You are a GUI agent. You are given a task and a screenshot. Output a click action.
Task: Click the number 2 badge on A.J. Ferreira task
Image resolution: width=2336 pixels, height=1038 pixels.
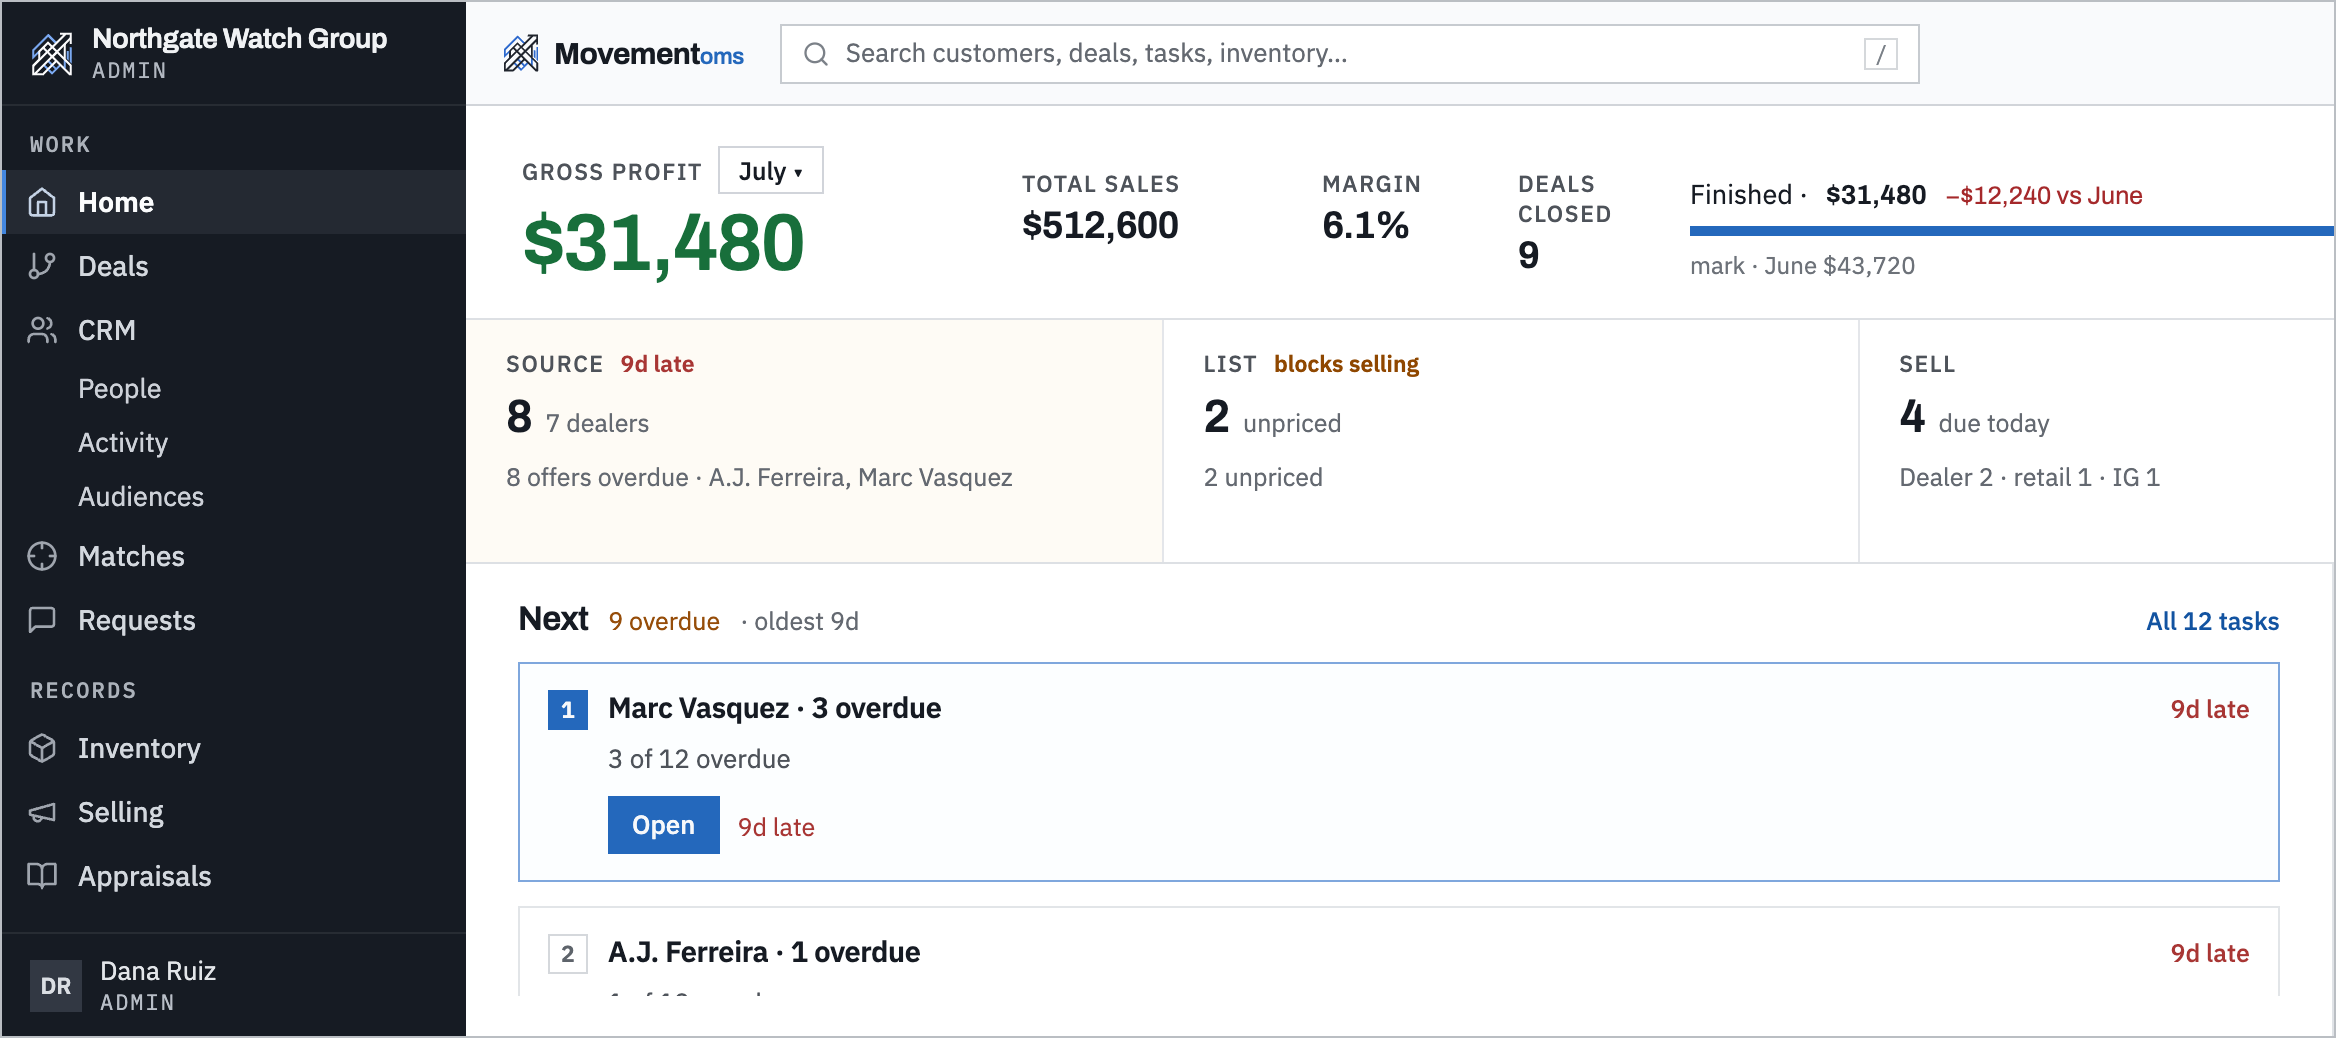click(x=568, y=954)
